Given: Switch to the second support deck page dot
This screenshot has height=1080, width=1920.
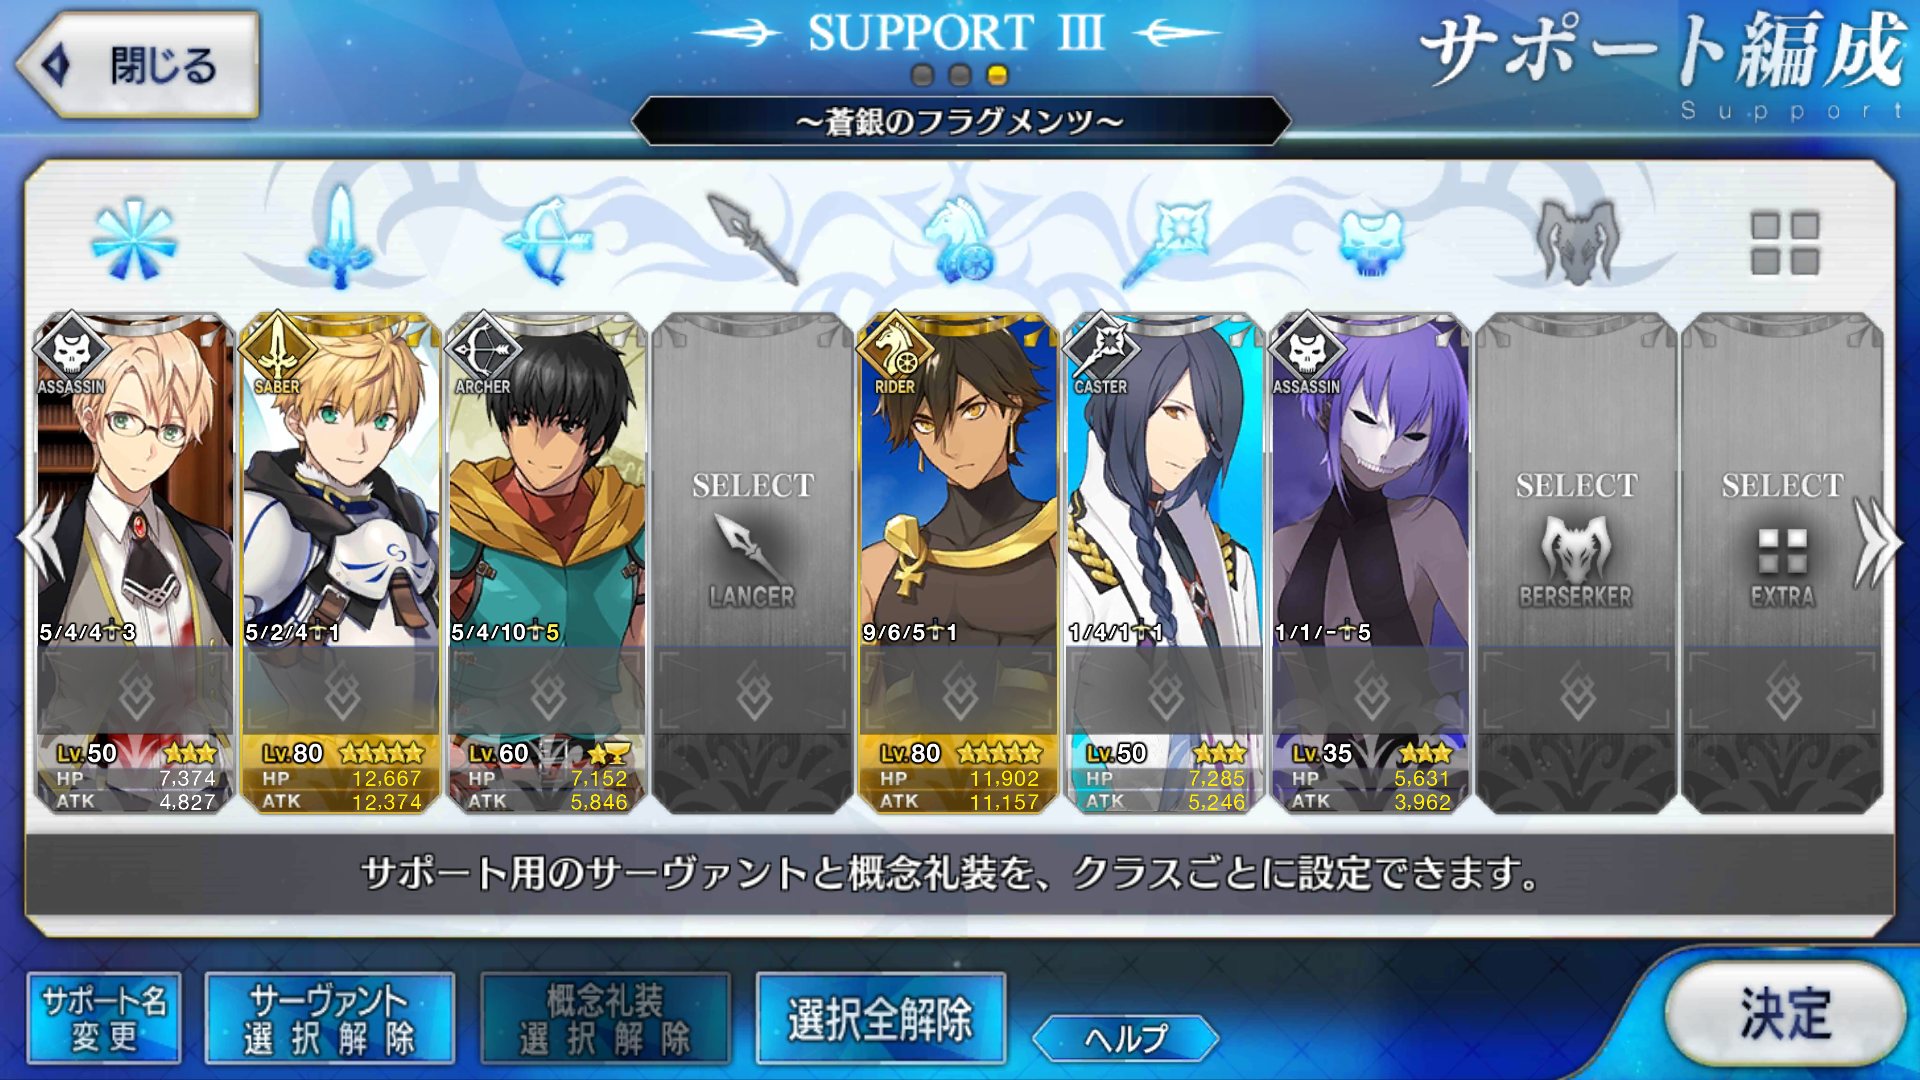Looking at the screenshot, I should [x=960, y=75].
